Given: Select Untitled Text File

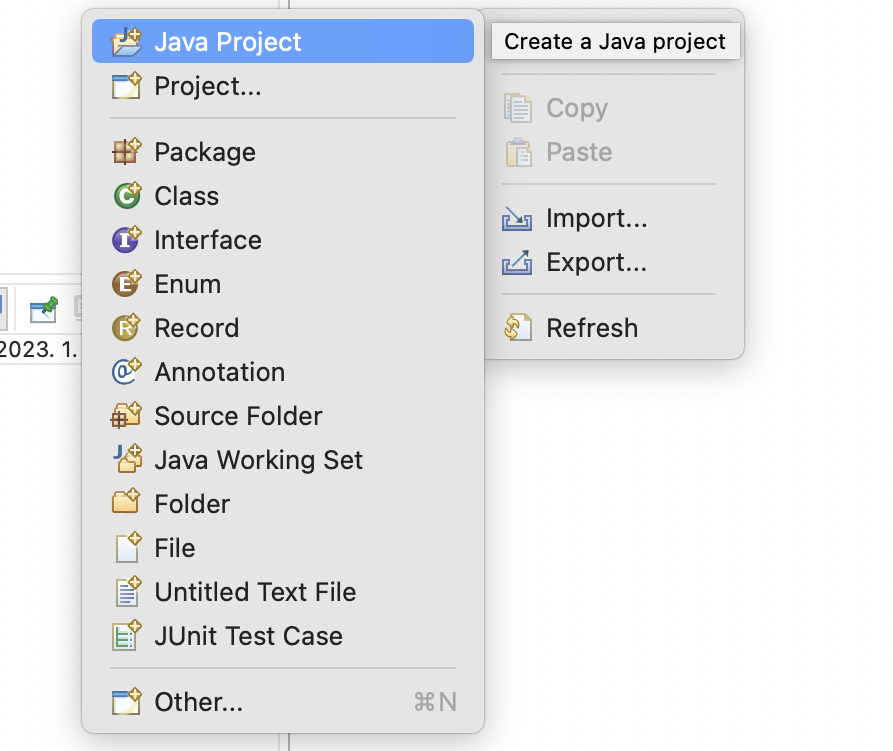Looking at the screenshot, I should coord(255,592).
